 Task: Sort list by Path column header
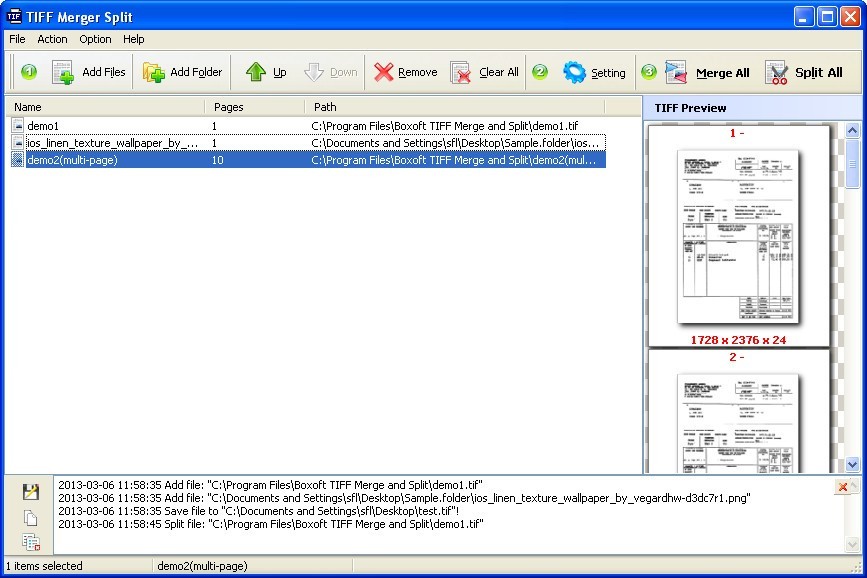pos(455,107)
